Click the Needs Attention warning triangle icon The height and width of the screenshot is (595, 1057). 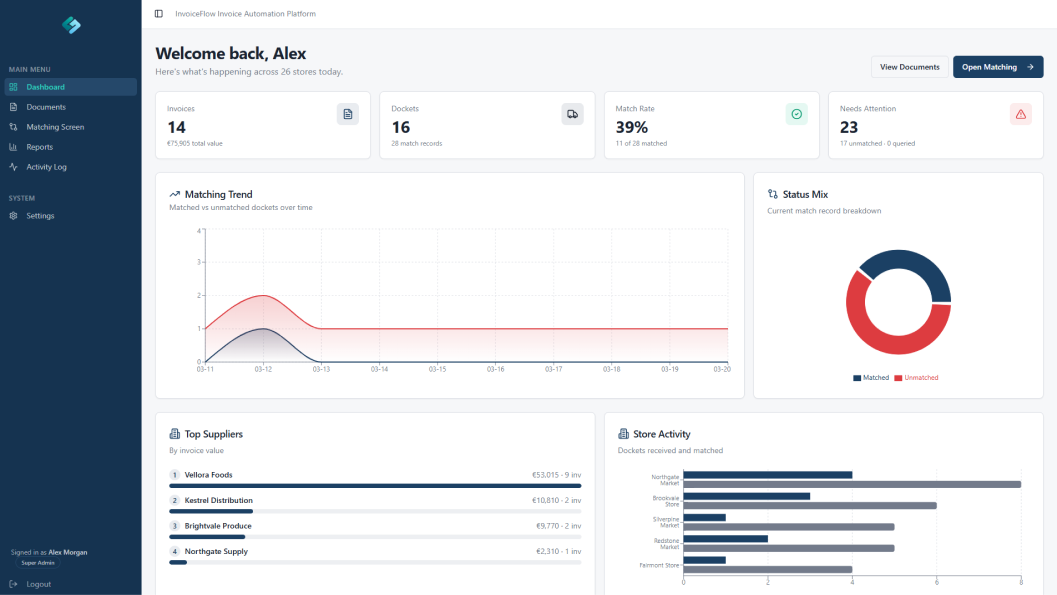[1021, 114]
